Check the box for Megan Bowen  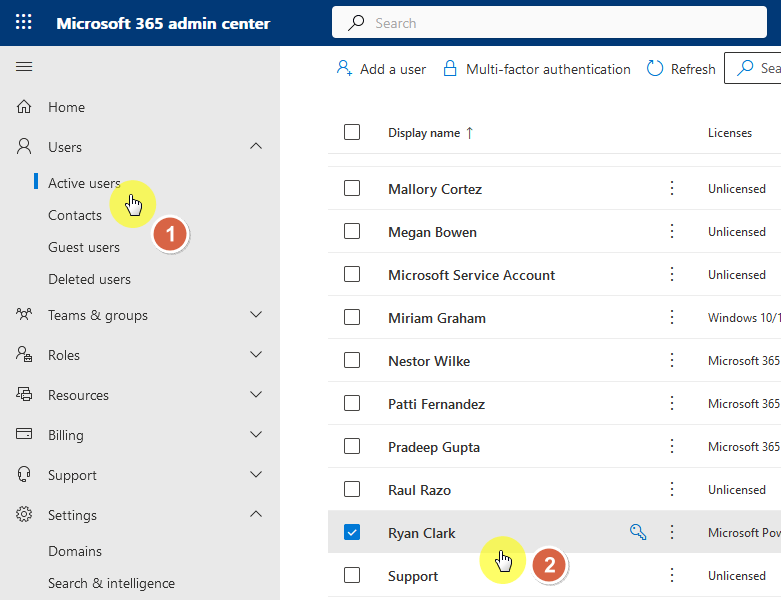point(352,231)
